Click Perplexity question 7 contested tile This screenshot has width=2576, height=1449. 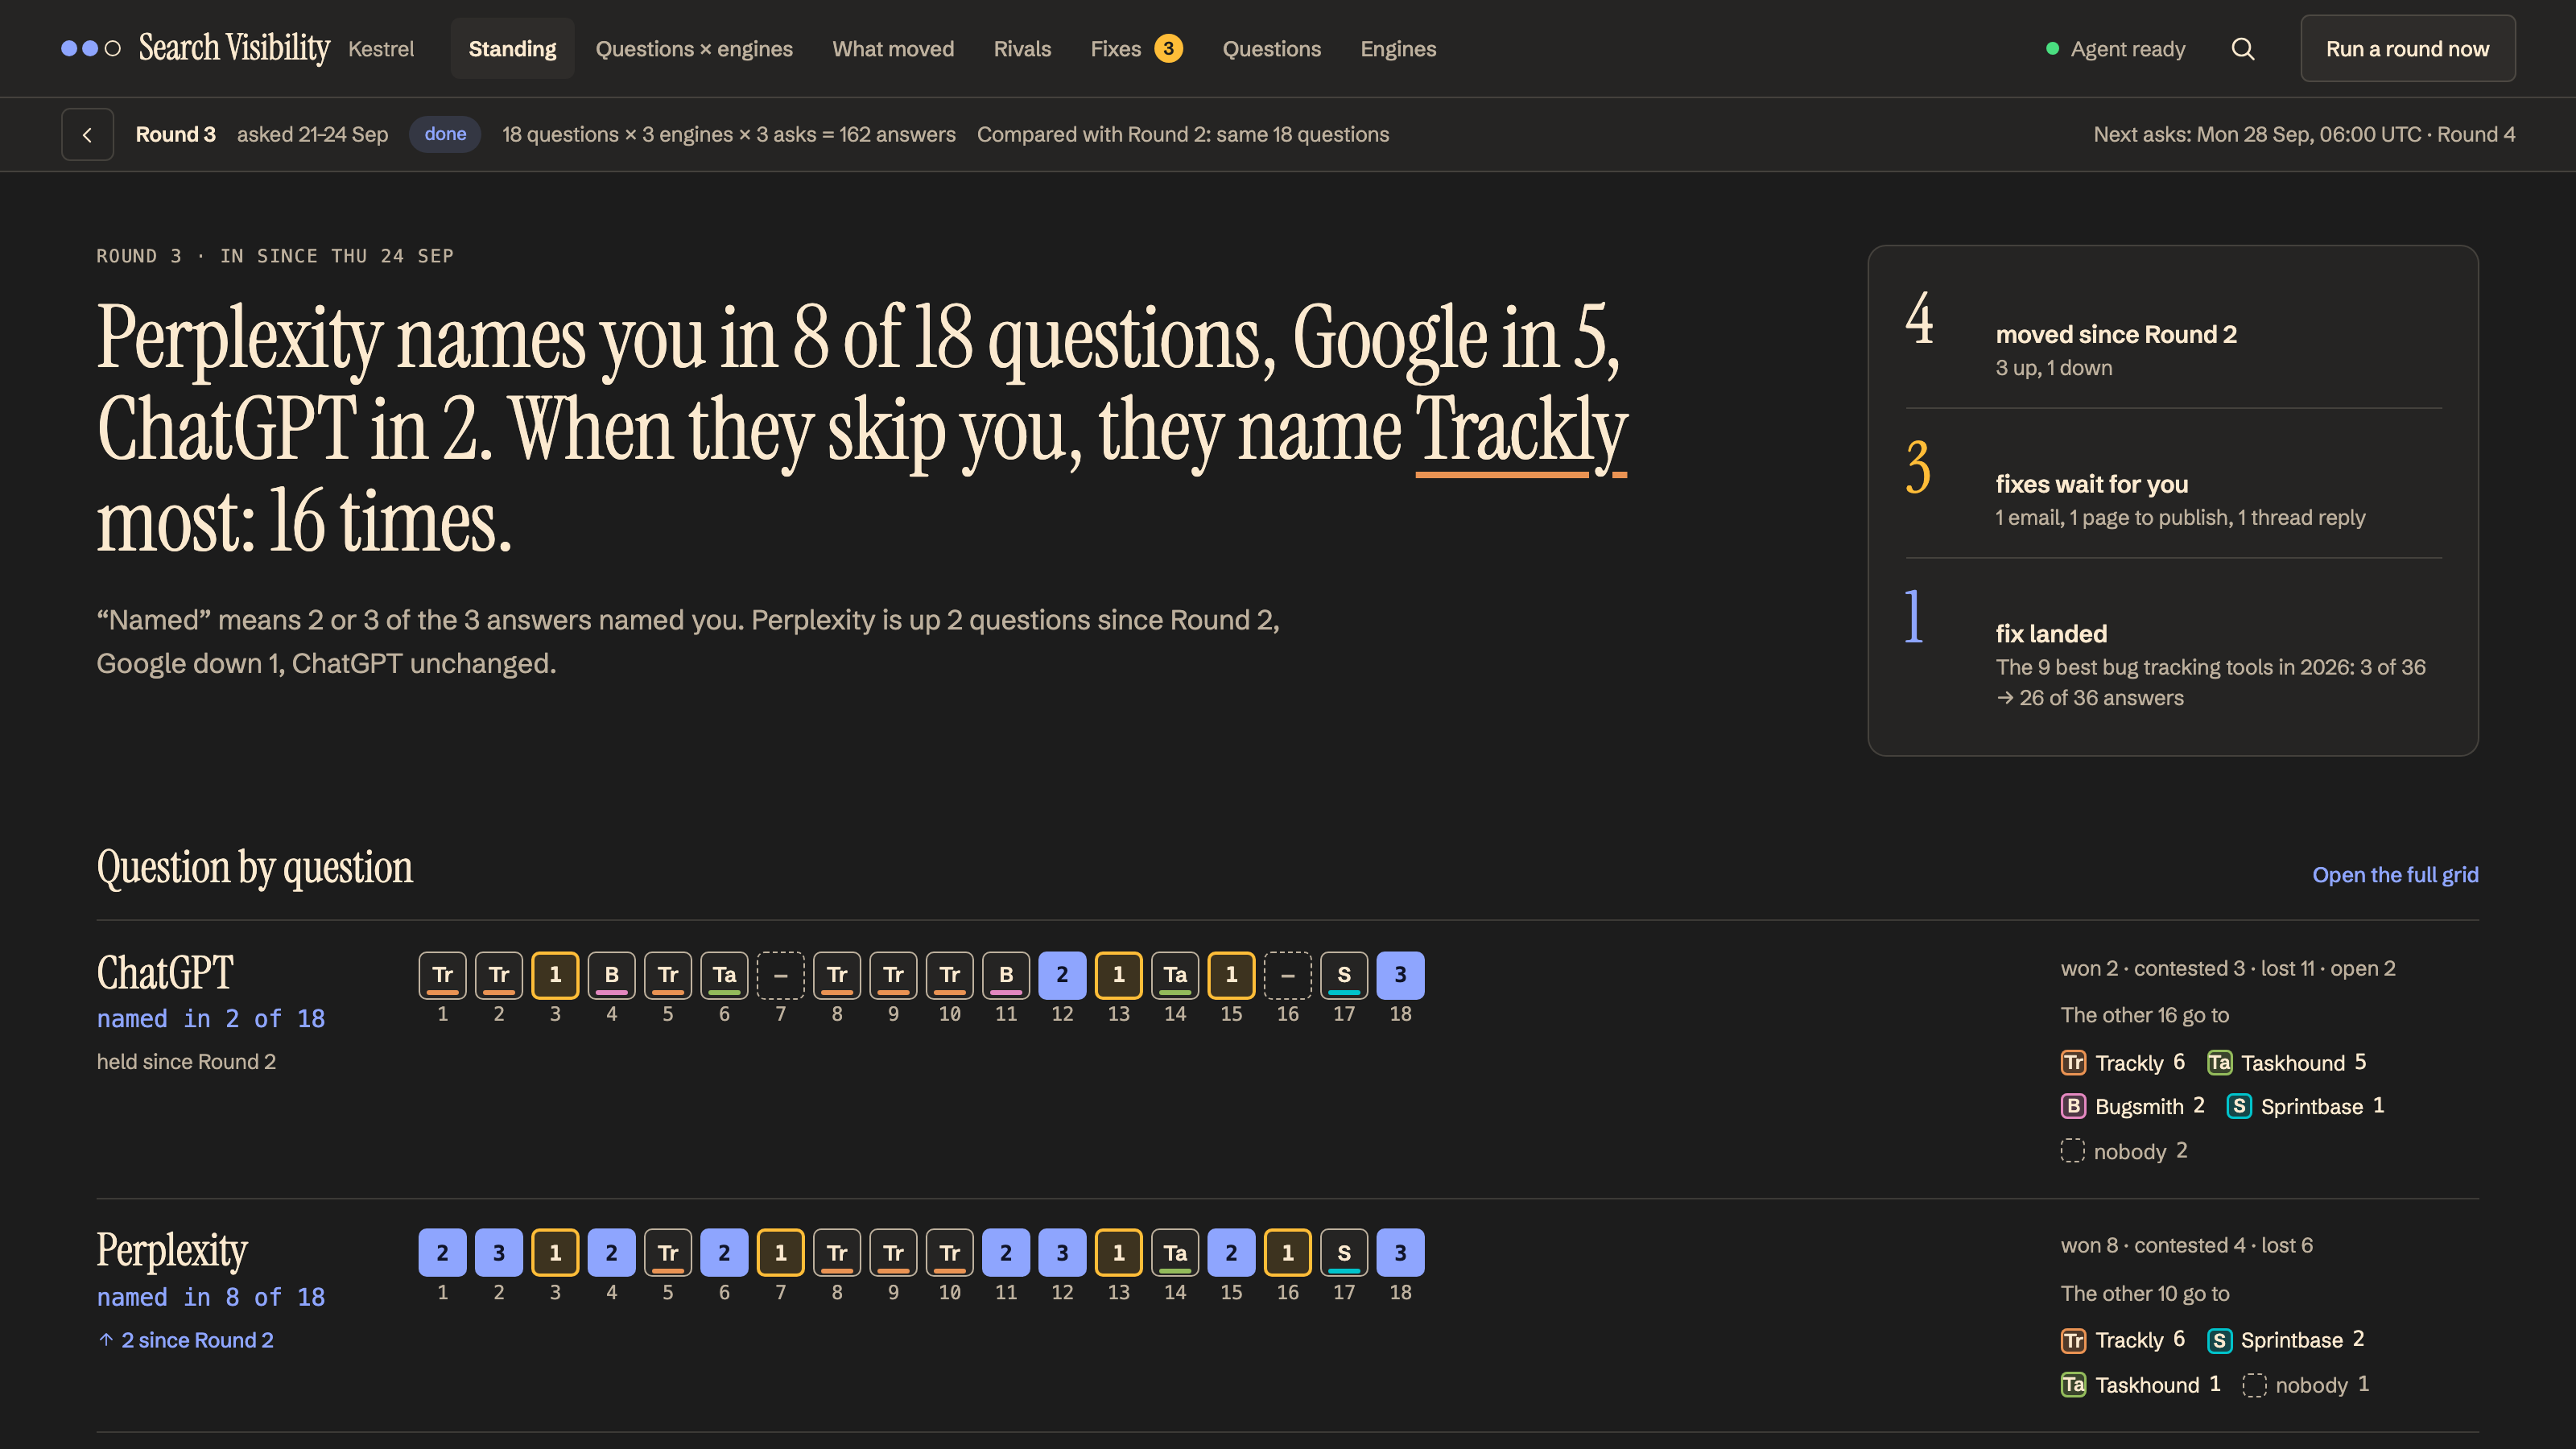pos(781,1253)
